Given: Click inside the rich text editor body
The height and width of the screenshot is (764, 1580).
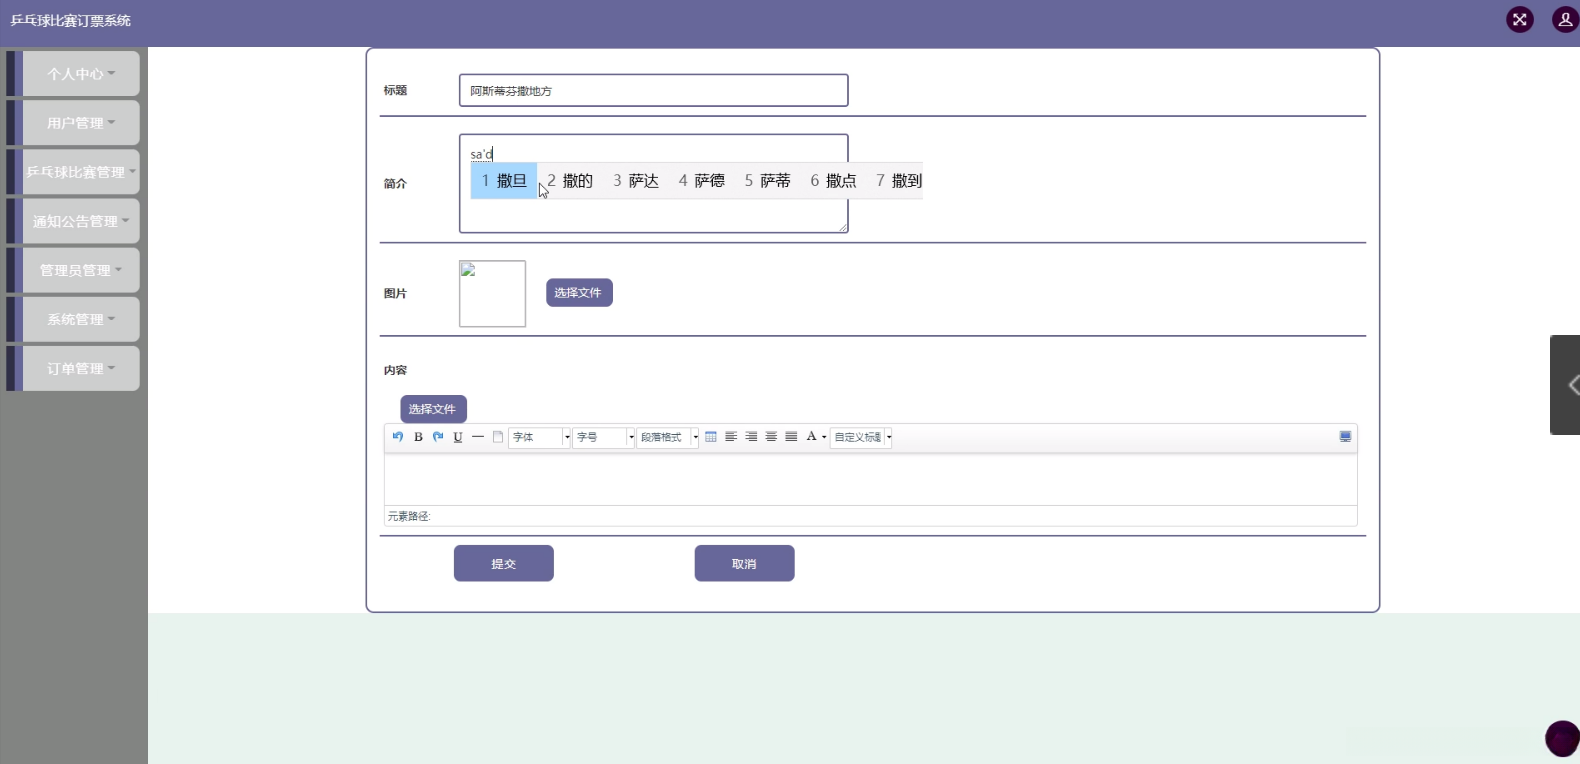Looking at the screenshot, I should pyautogui.click(x=871, y=480).
